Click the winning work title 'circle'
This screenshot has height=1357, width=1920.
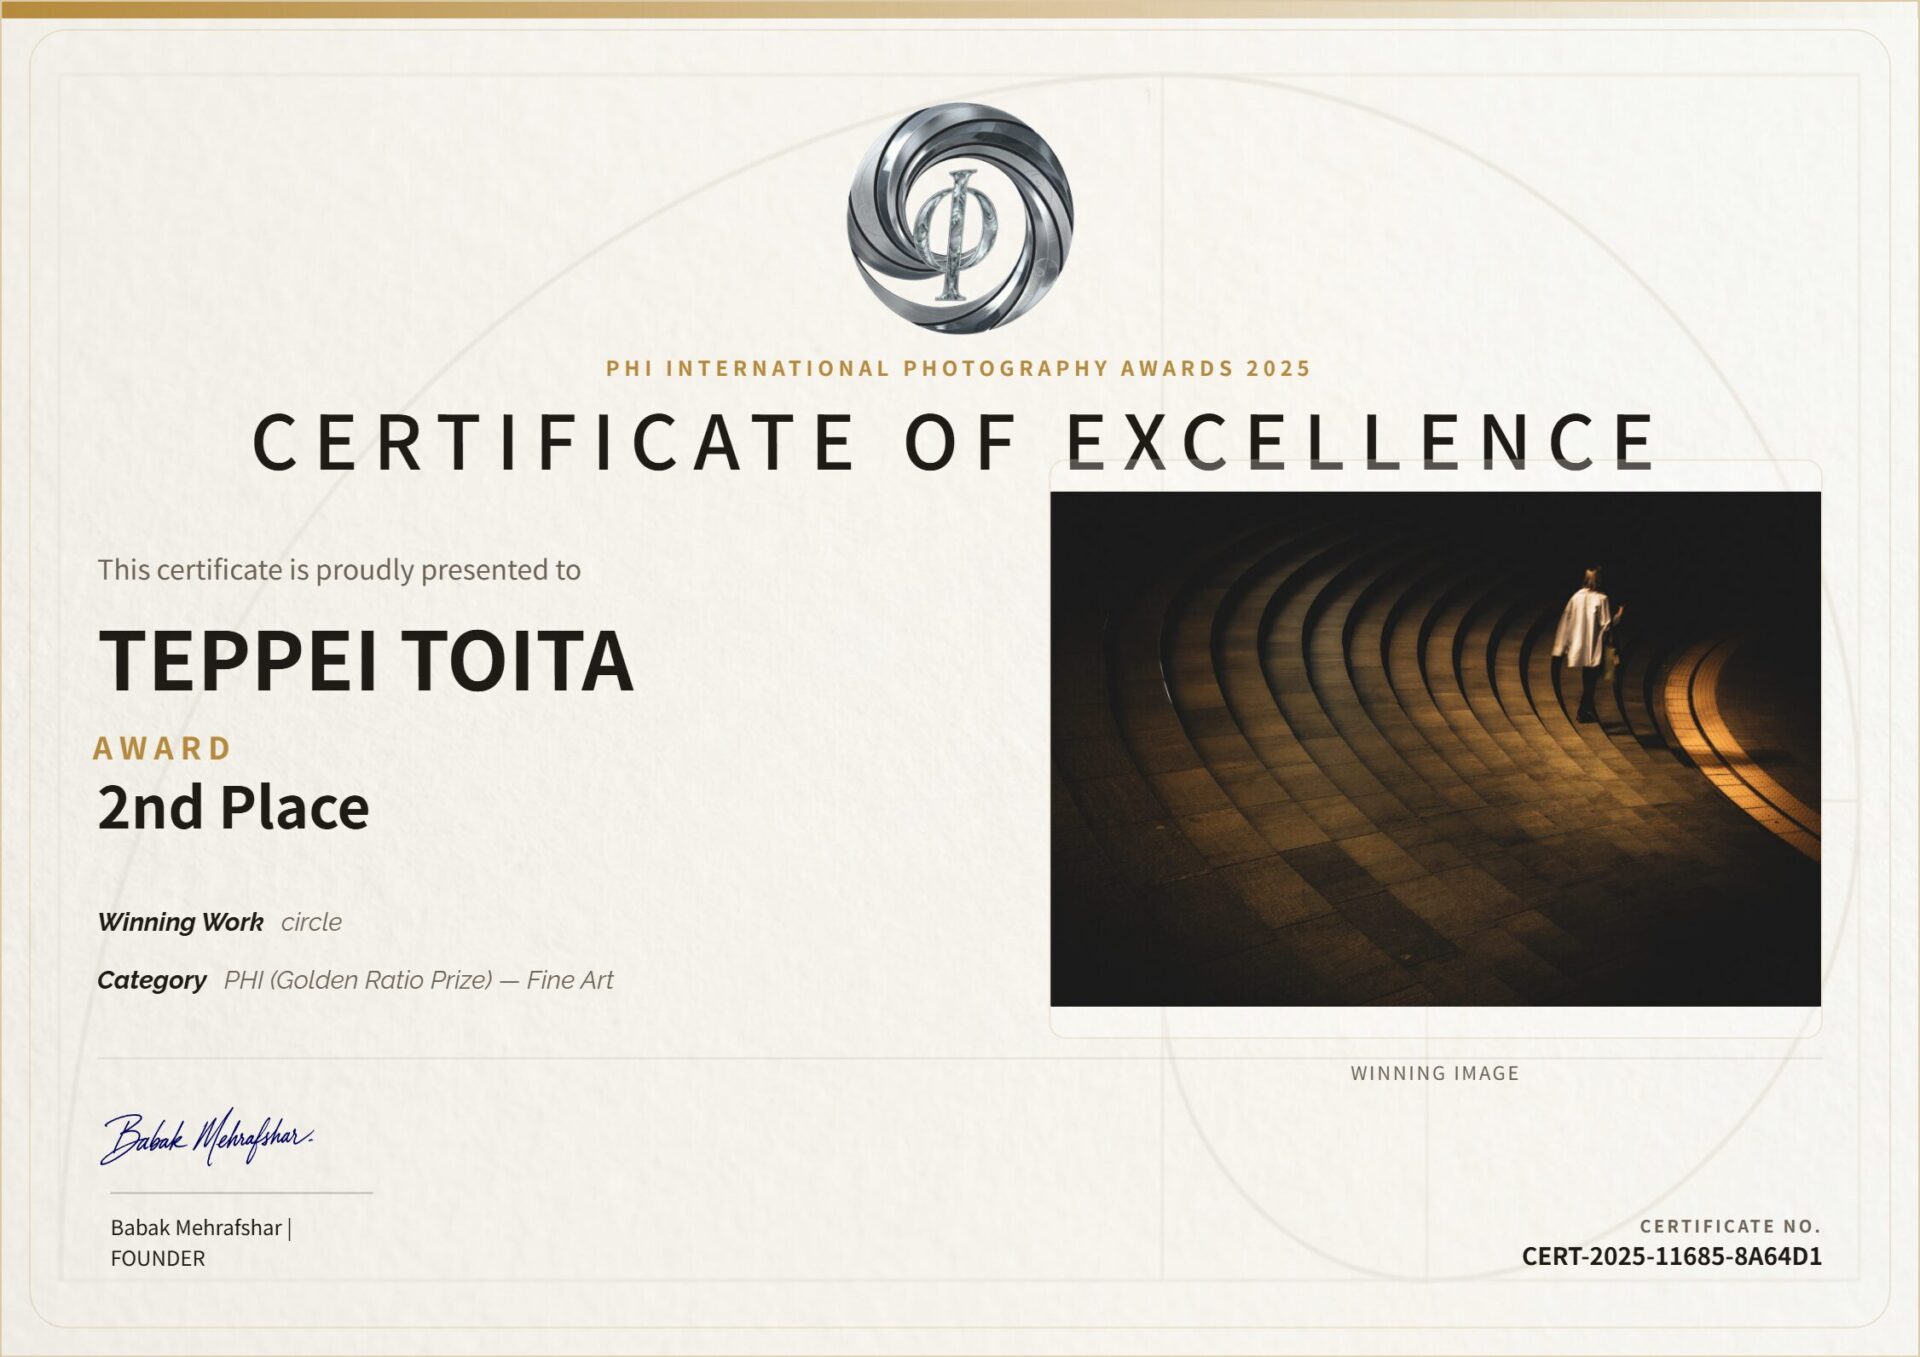311,922
